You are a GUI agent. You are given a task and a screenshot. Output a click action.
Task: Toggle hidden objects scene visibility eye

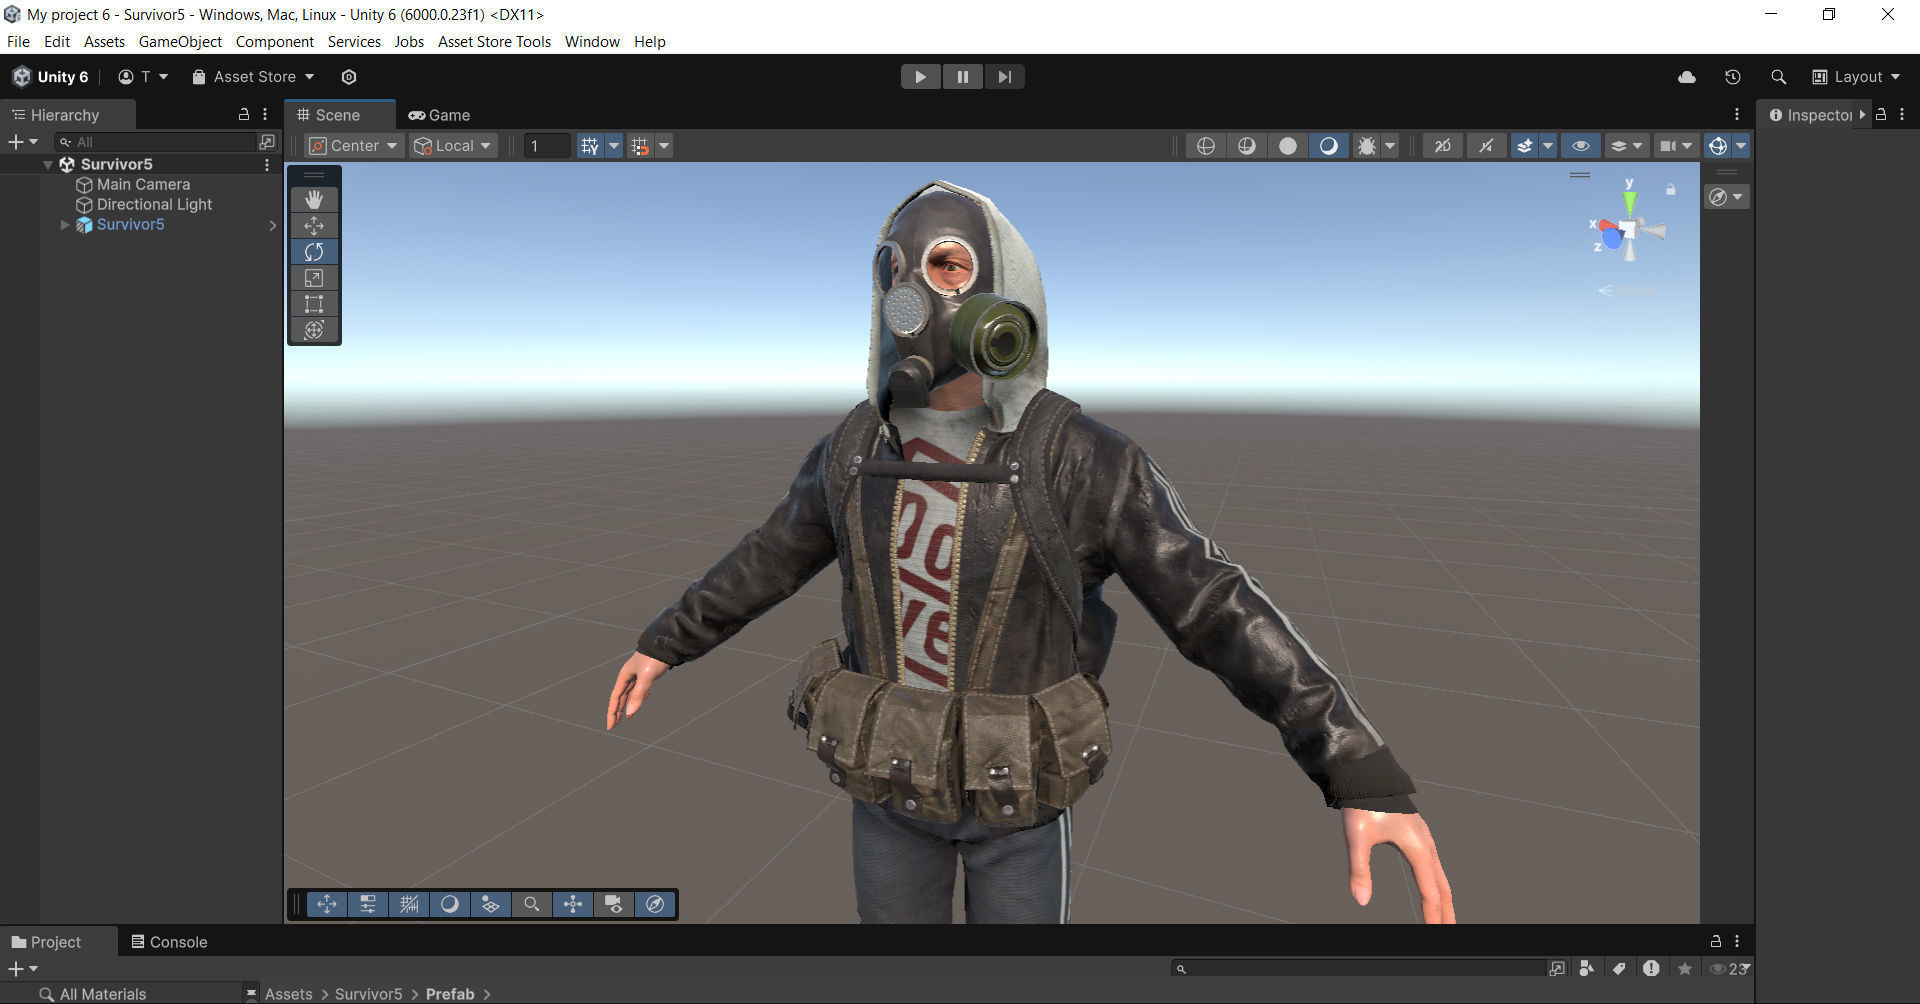1581,146
